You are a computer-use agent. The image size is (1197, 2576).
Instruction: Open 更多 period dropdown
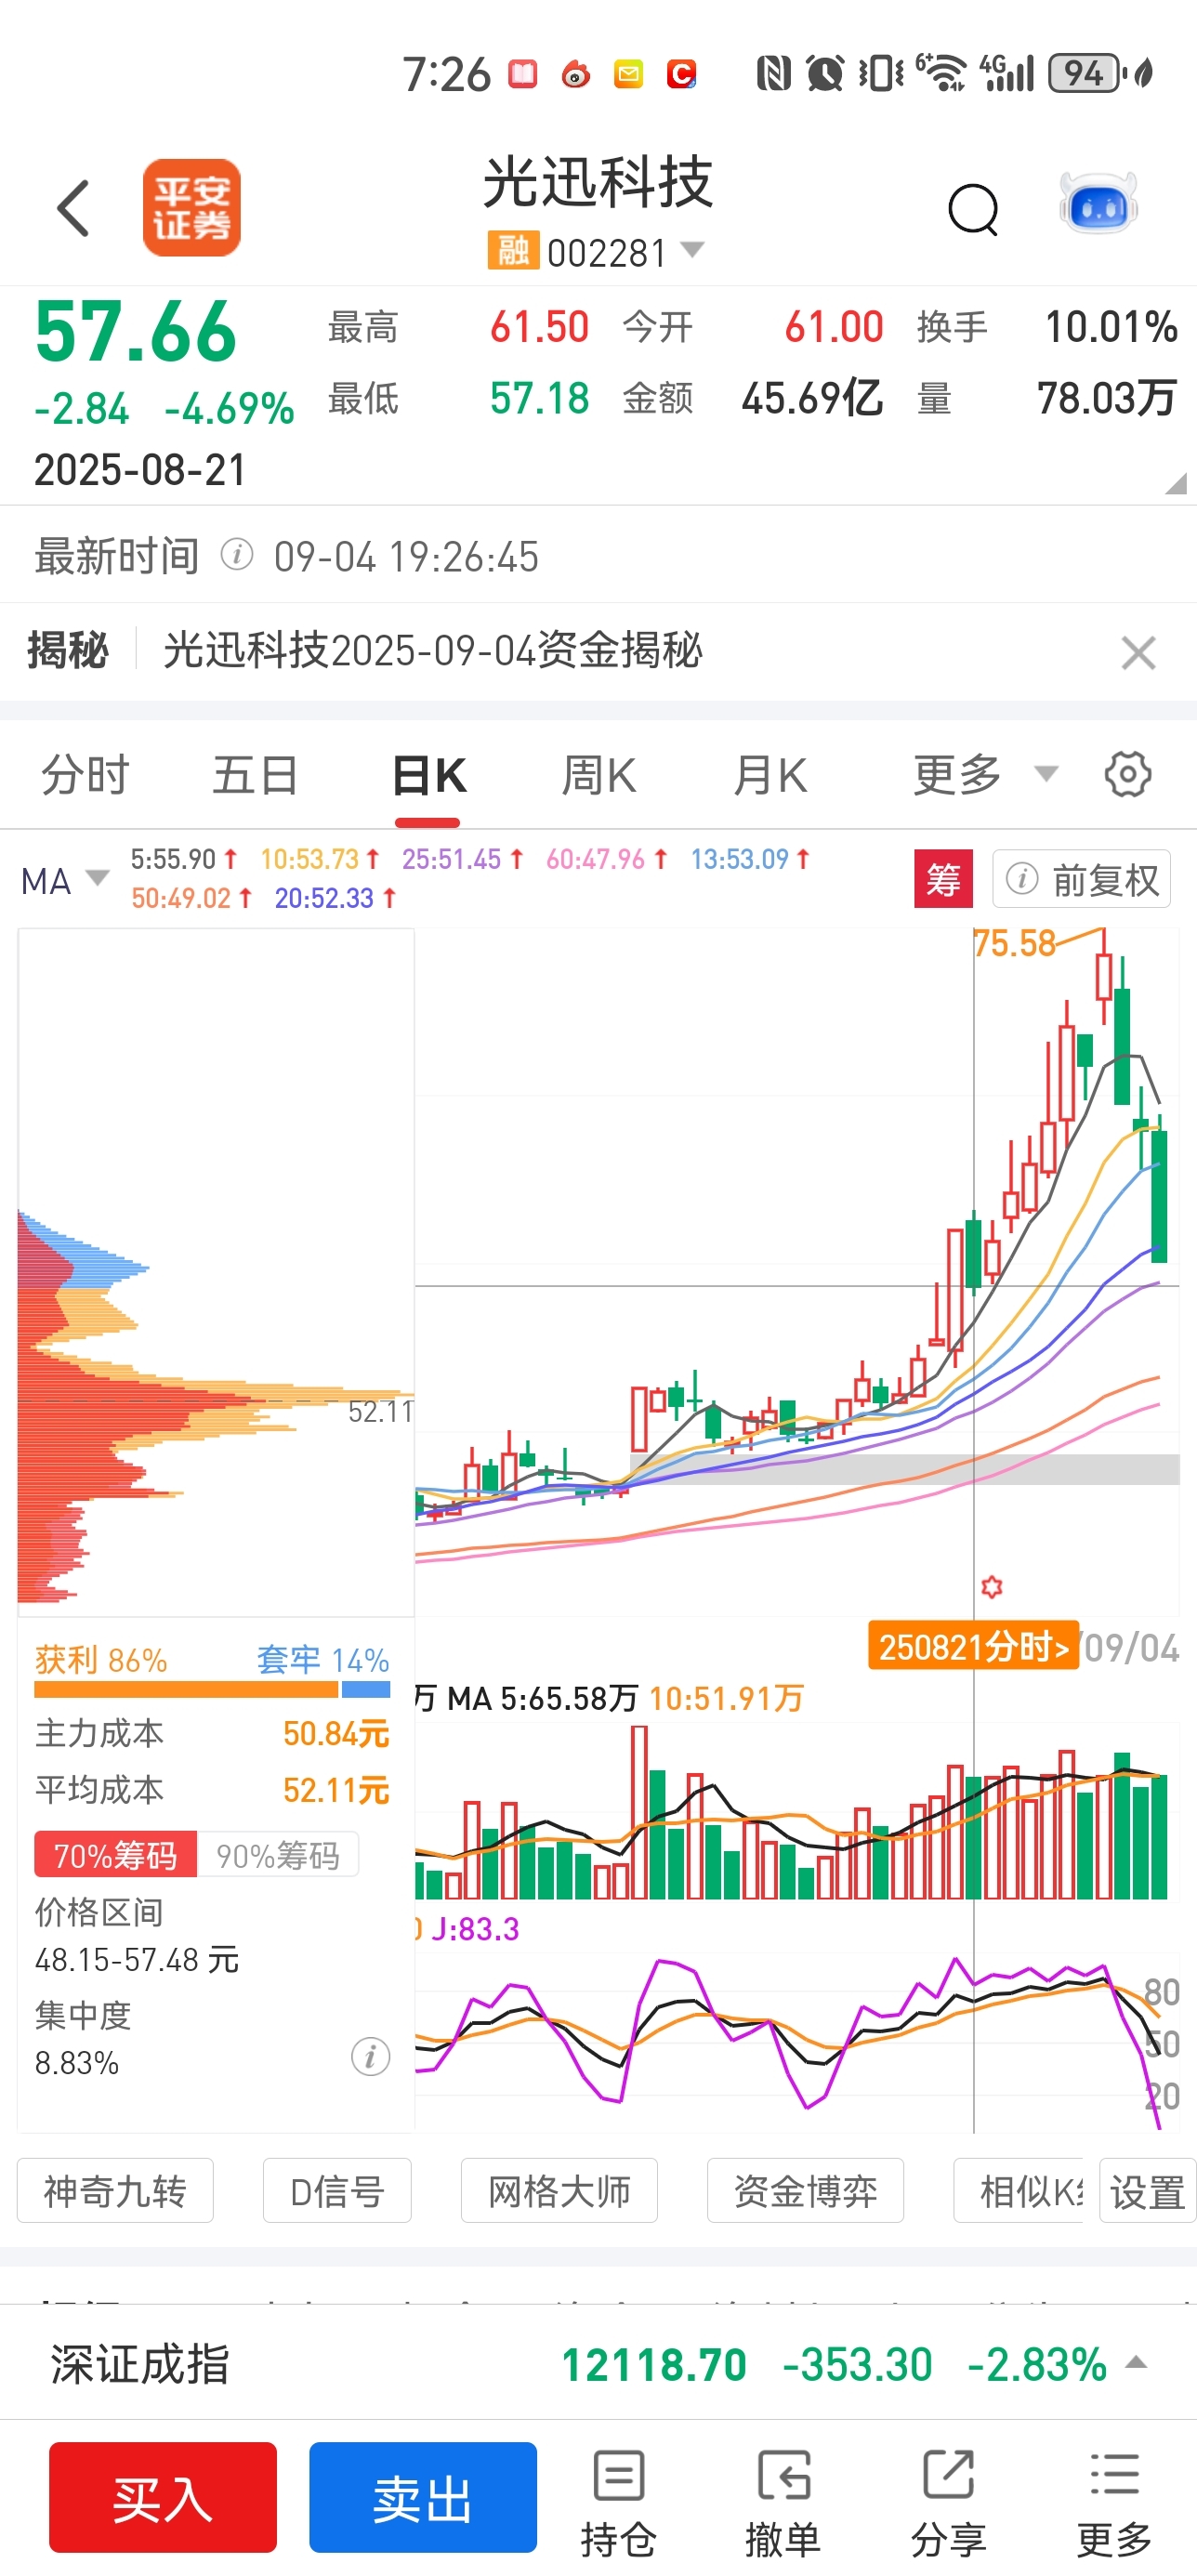(984, 775)
